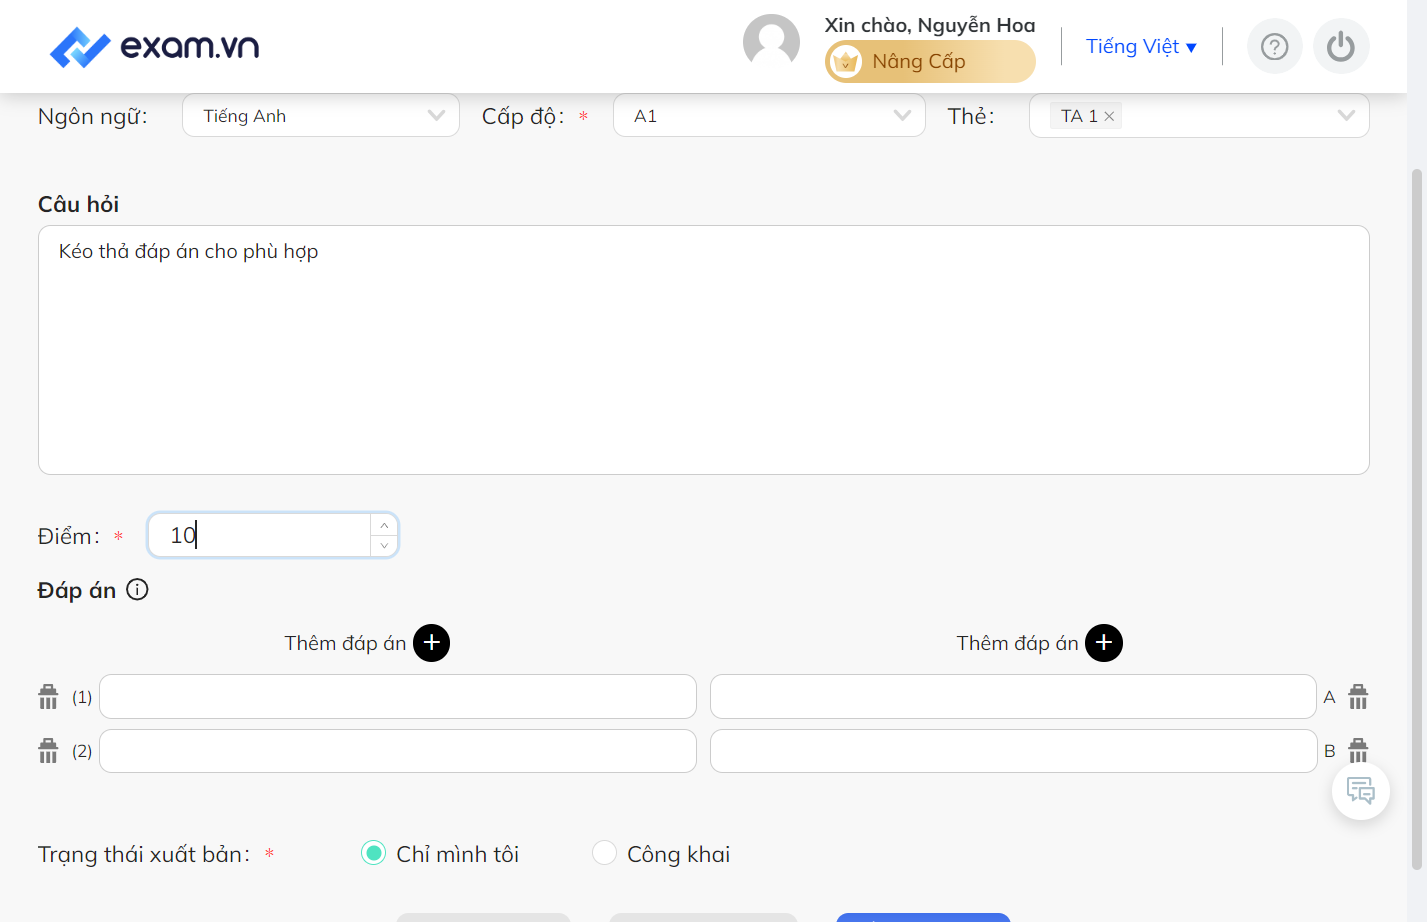The width and height of the screenshot is (1427, 922).
Task: Select the Công khai radio option
Action: 604,853
